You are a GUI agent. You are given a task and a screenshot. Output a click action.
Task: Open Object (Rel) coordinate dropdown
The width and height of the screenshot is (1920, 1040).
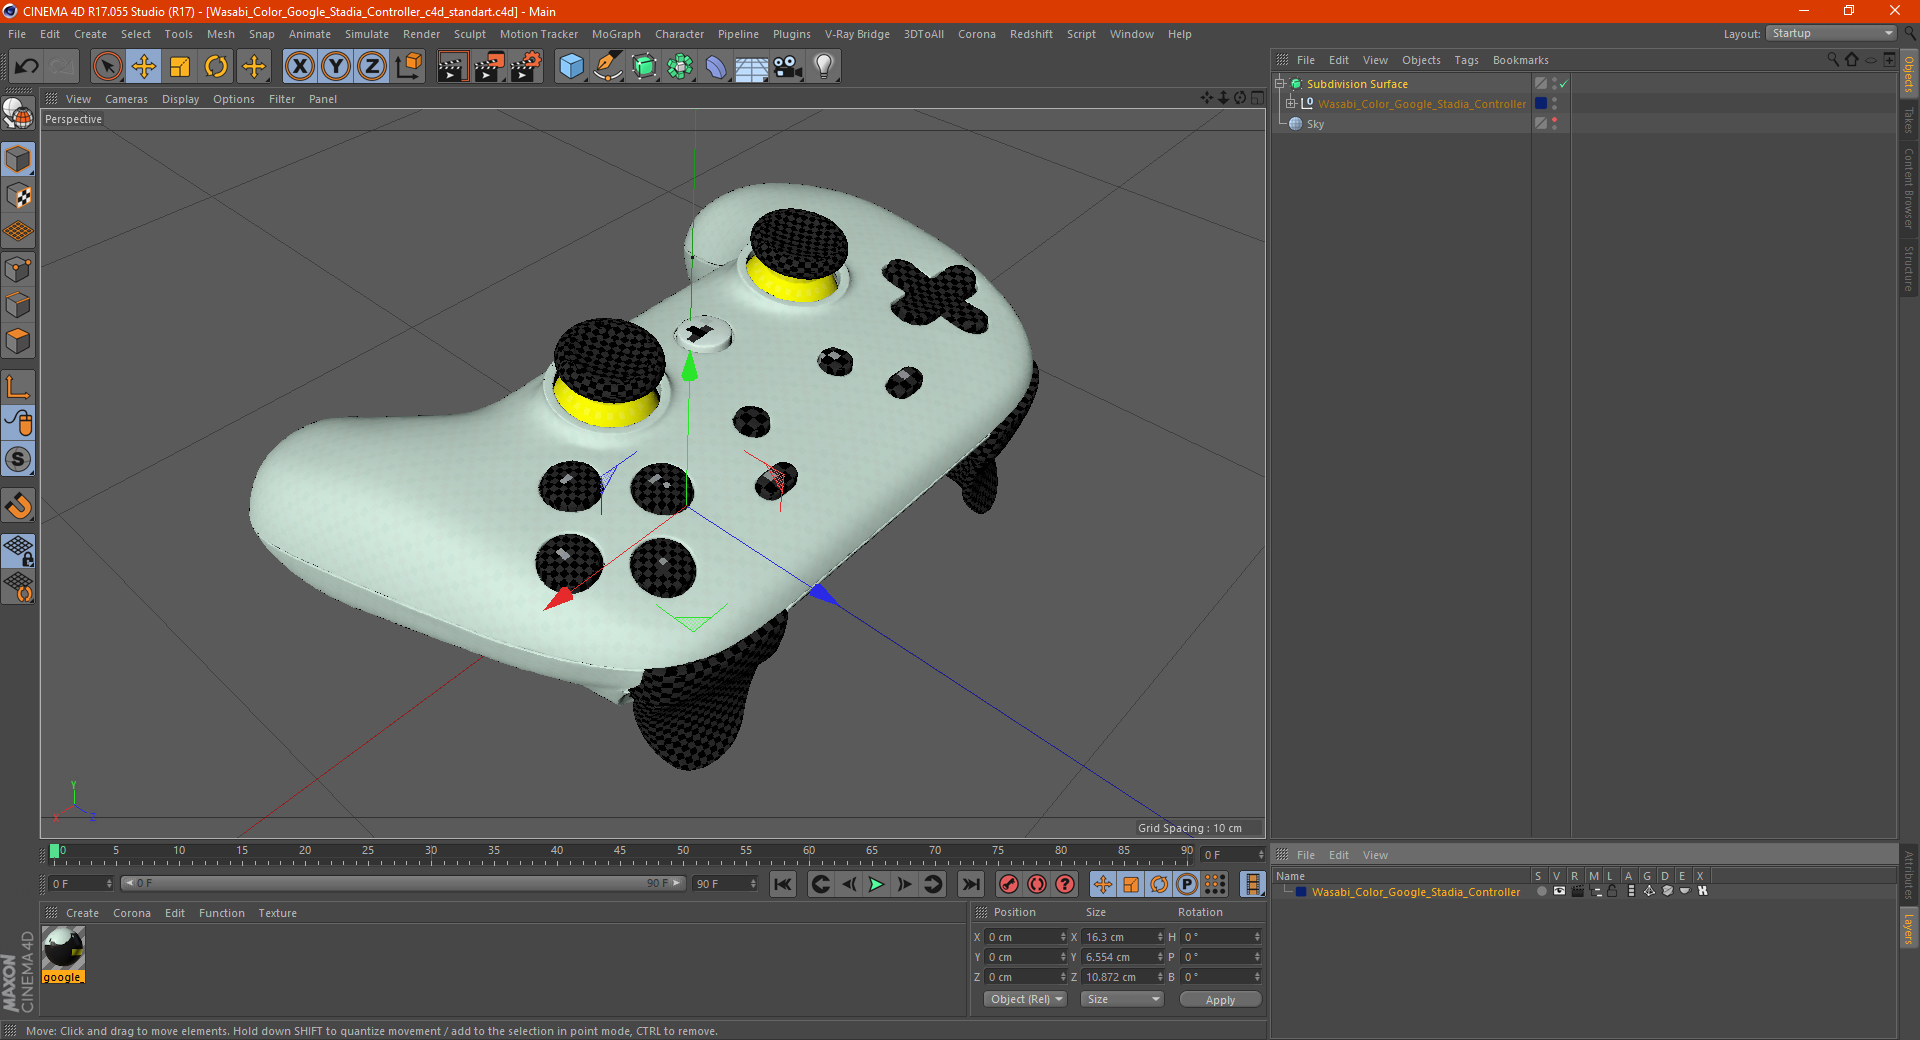tap(1026, 999)
